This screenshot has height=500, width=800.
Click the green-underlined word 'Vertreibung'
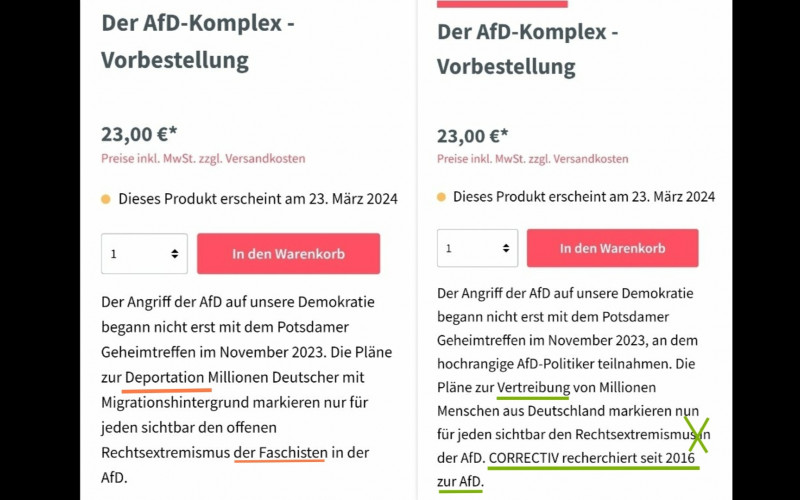[533, 387]
